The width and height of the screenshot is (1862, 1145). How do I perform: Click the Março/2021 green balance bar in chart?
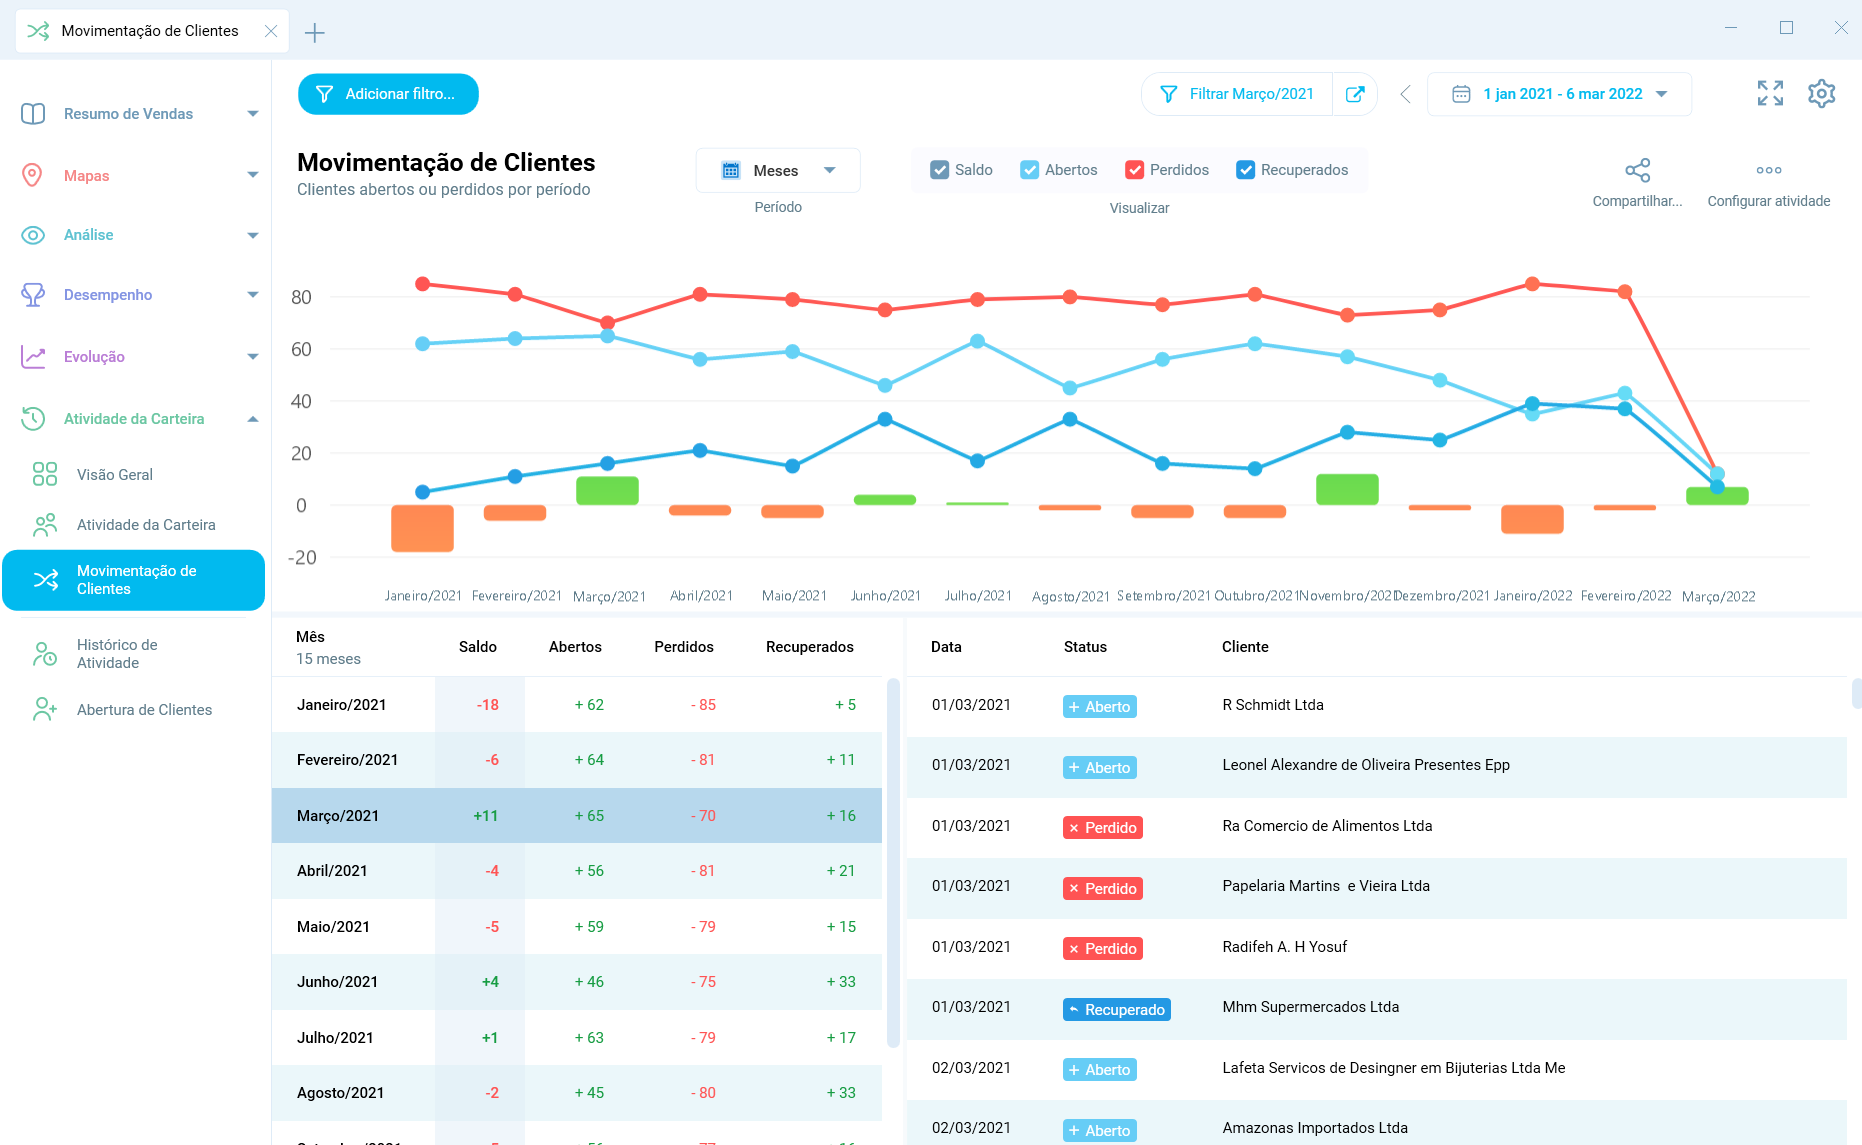click(607, 490)
